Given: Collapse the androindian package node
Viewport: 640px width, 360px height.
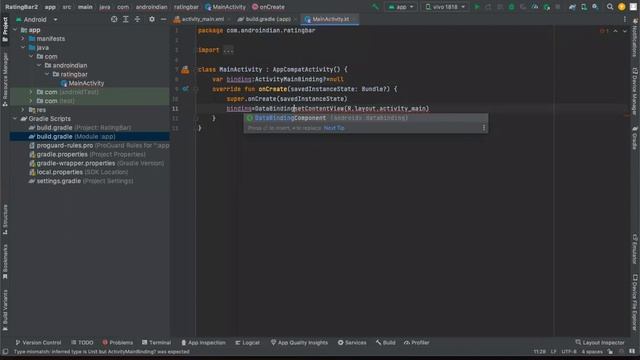Looking at the screenshot, I should tap(39, 65).
